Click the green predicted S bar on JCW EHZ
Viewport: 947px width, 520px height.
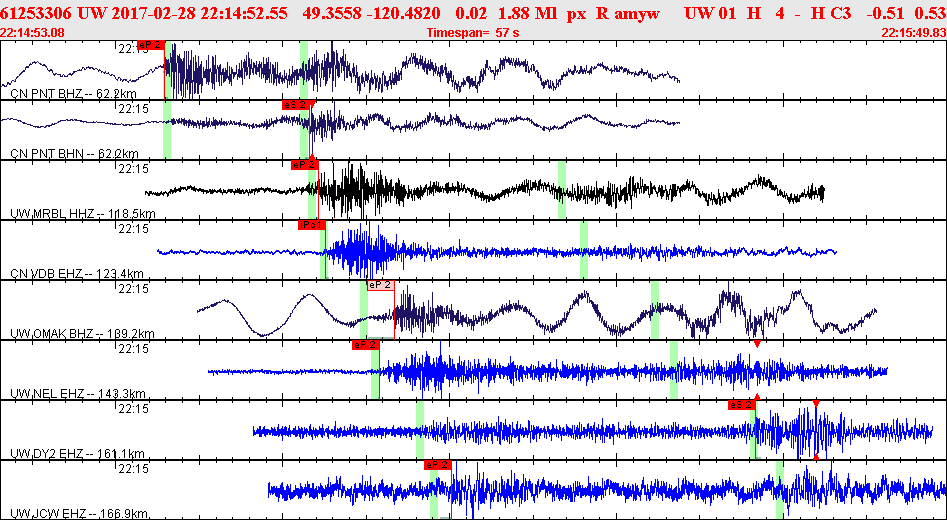point(780,490)
